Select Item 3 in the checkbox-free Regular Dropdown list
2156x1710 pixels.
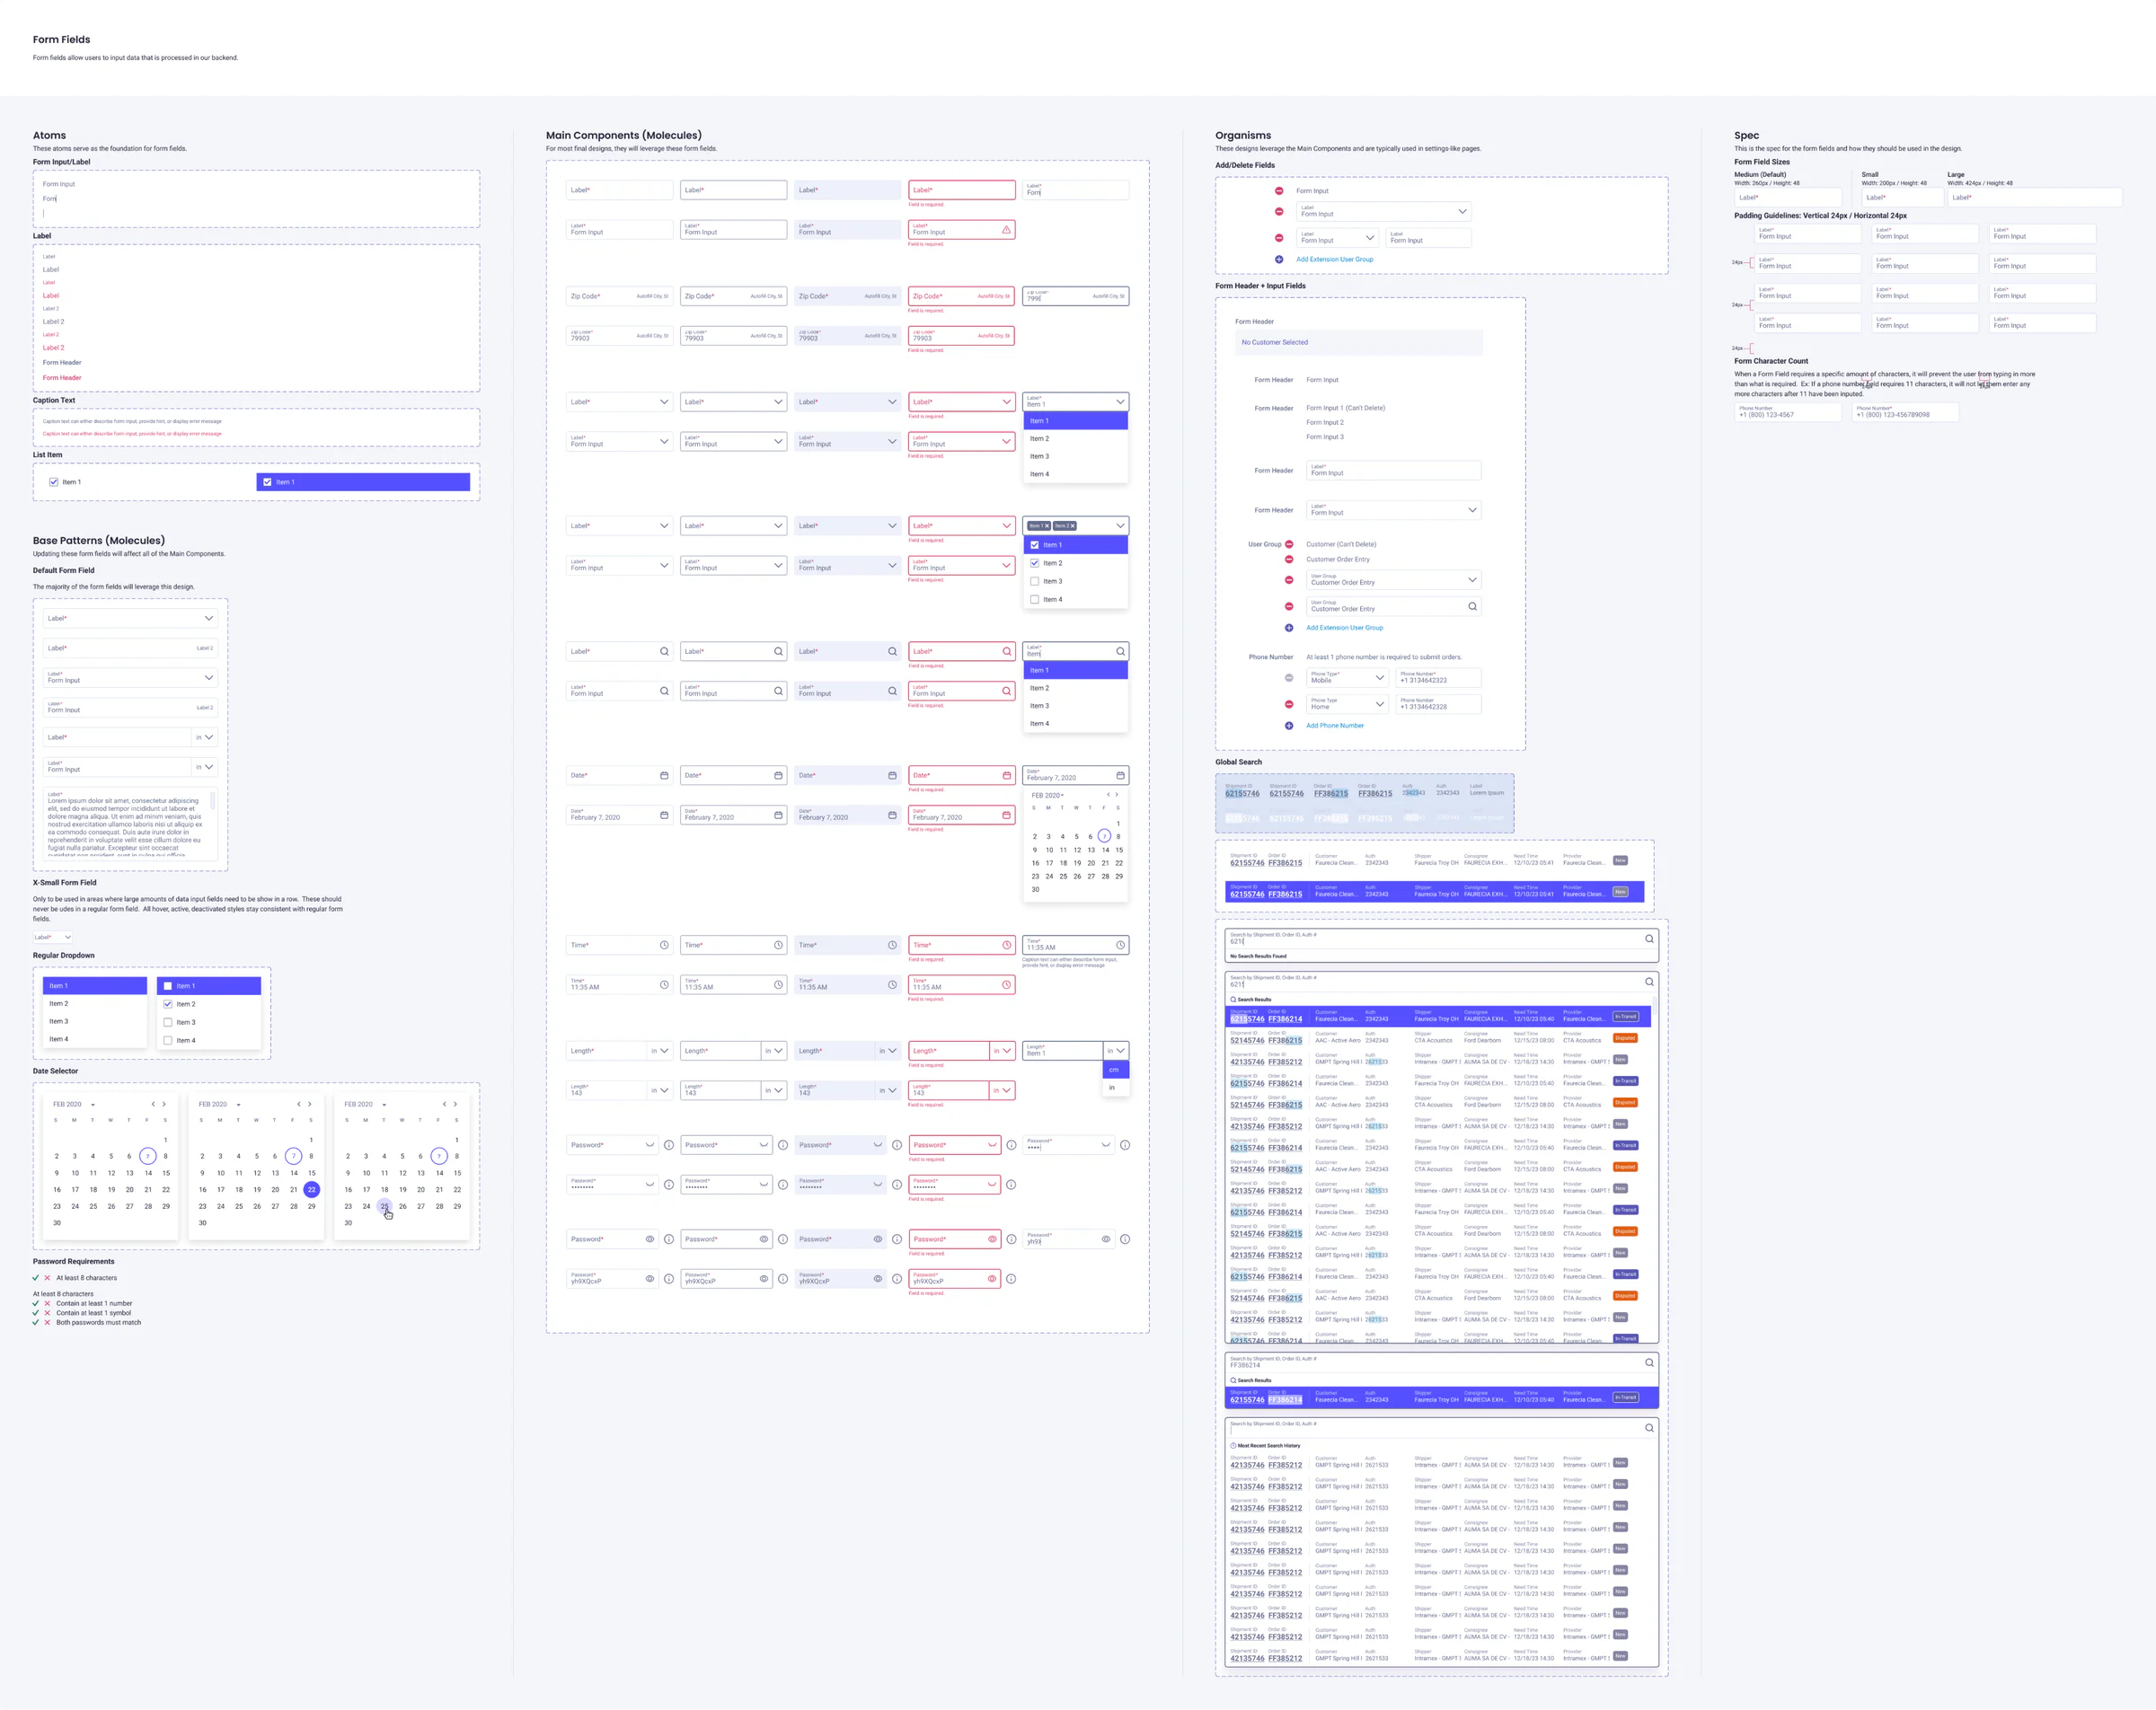tap(95, 1021)
